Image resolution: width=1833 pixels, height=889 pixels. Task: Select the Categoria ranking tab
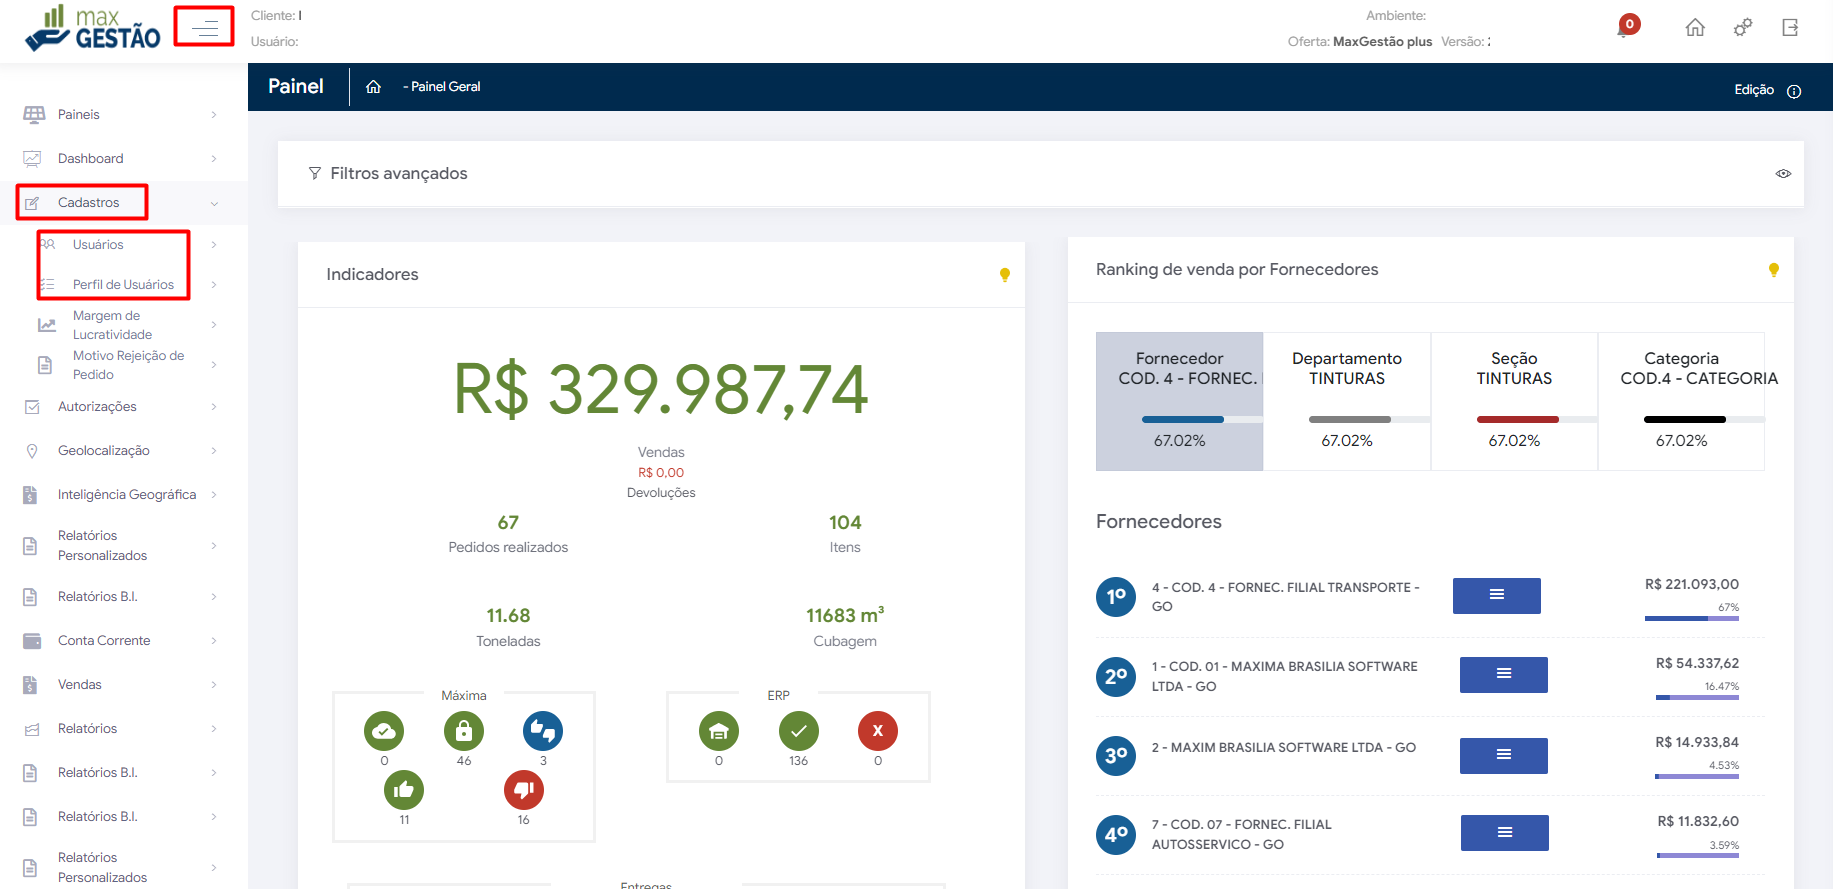point(1681,400)
